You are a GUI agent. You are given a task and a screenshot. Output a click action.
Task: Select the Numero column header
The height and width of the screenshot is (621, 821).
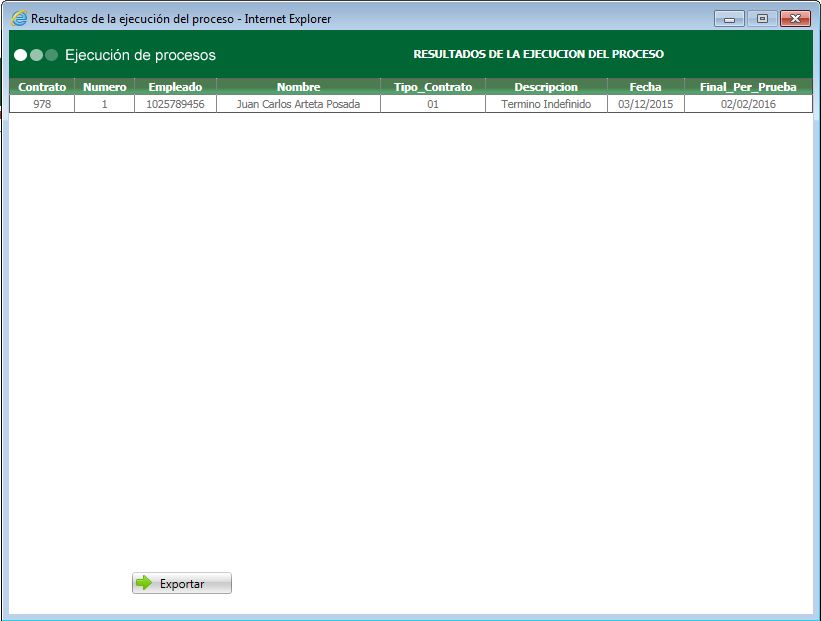(103, 87)
